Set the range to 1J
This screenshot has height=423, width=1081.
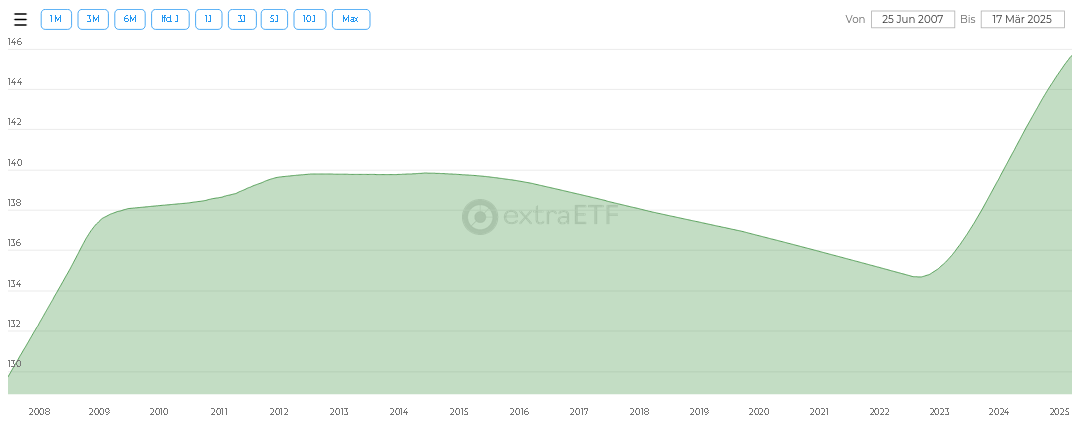(x=208, y=19)
